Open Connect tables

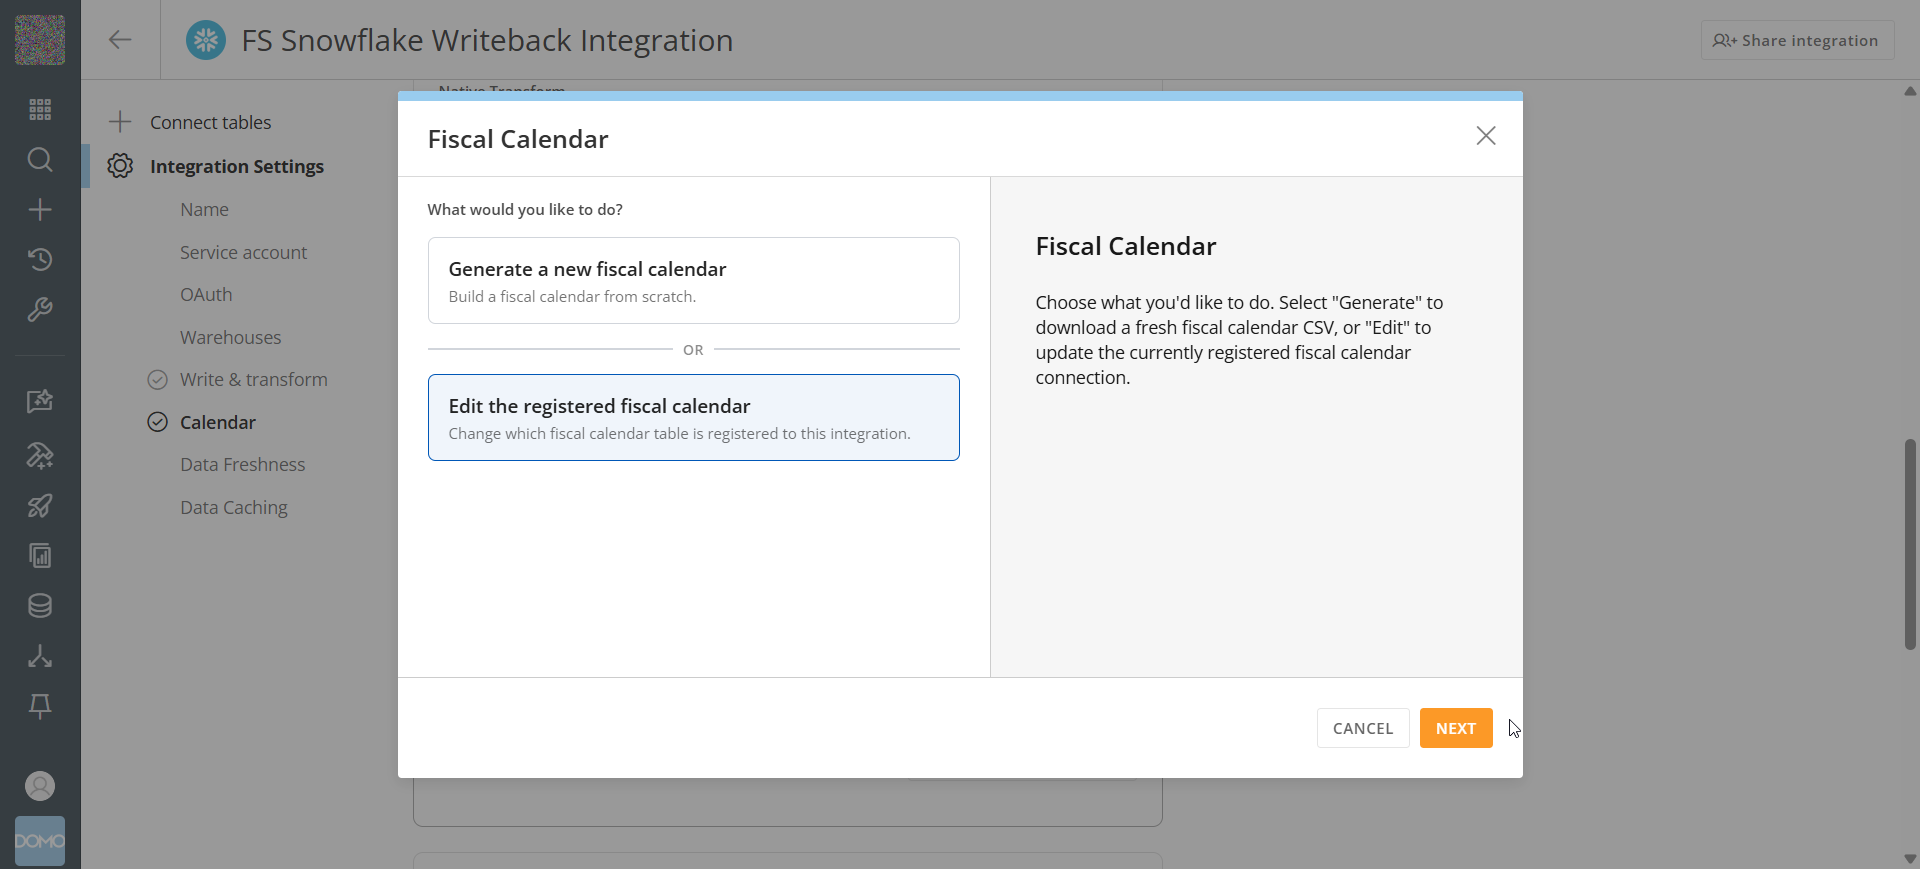click(x=211, y=122)
